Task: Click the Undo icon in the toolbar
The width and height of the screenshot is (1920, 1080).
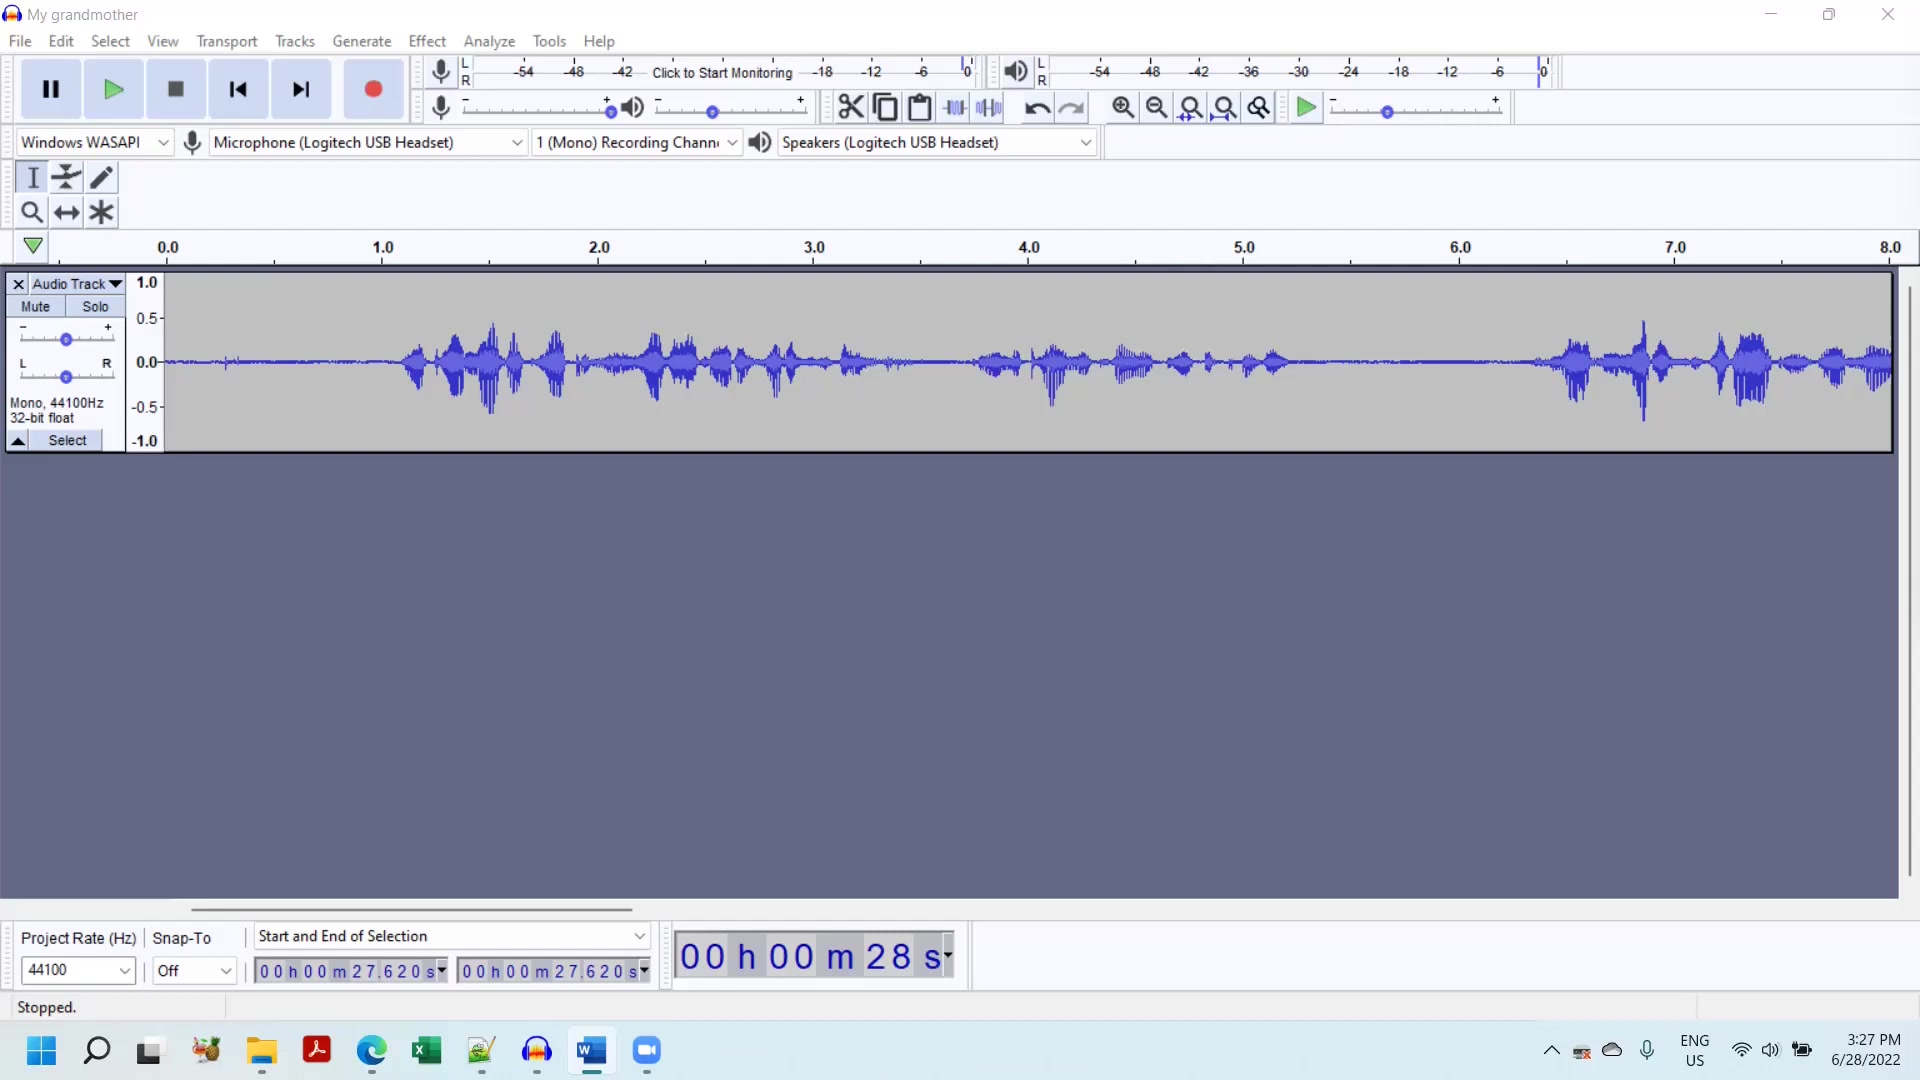Action: coord(1036,107)
